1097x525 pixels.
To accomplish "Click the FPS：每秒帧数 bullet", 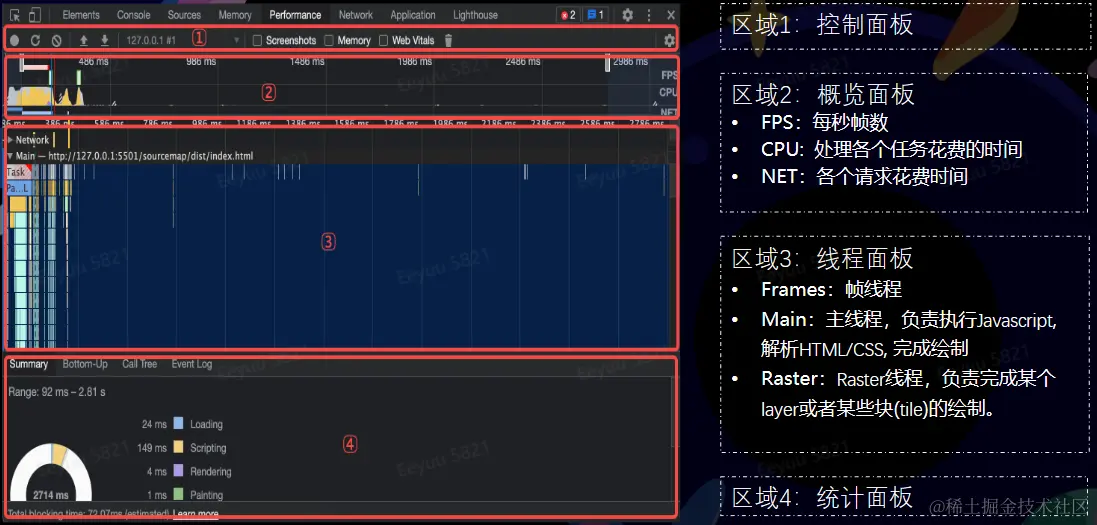I will tap(825, 122).
